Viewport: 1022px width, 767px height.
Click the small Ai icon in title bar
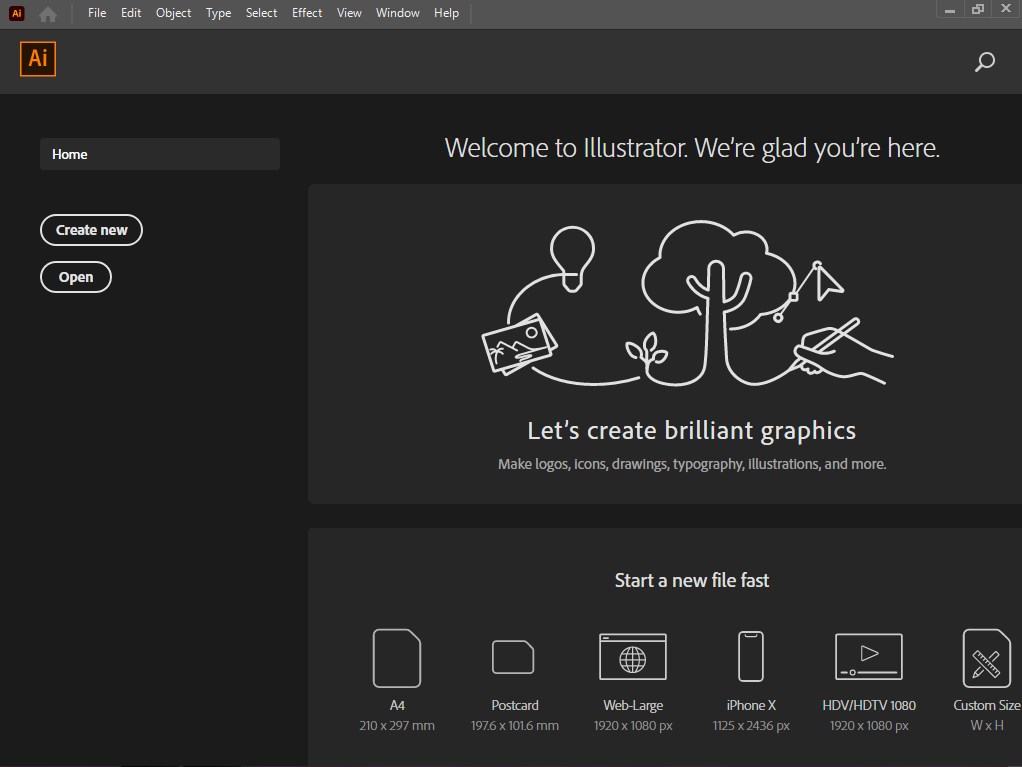[x=17, y=13]
